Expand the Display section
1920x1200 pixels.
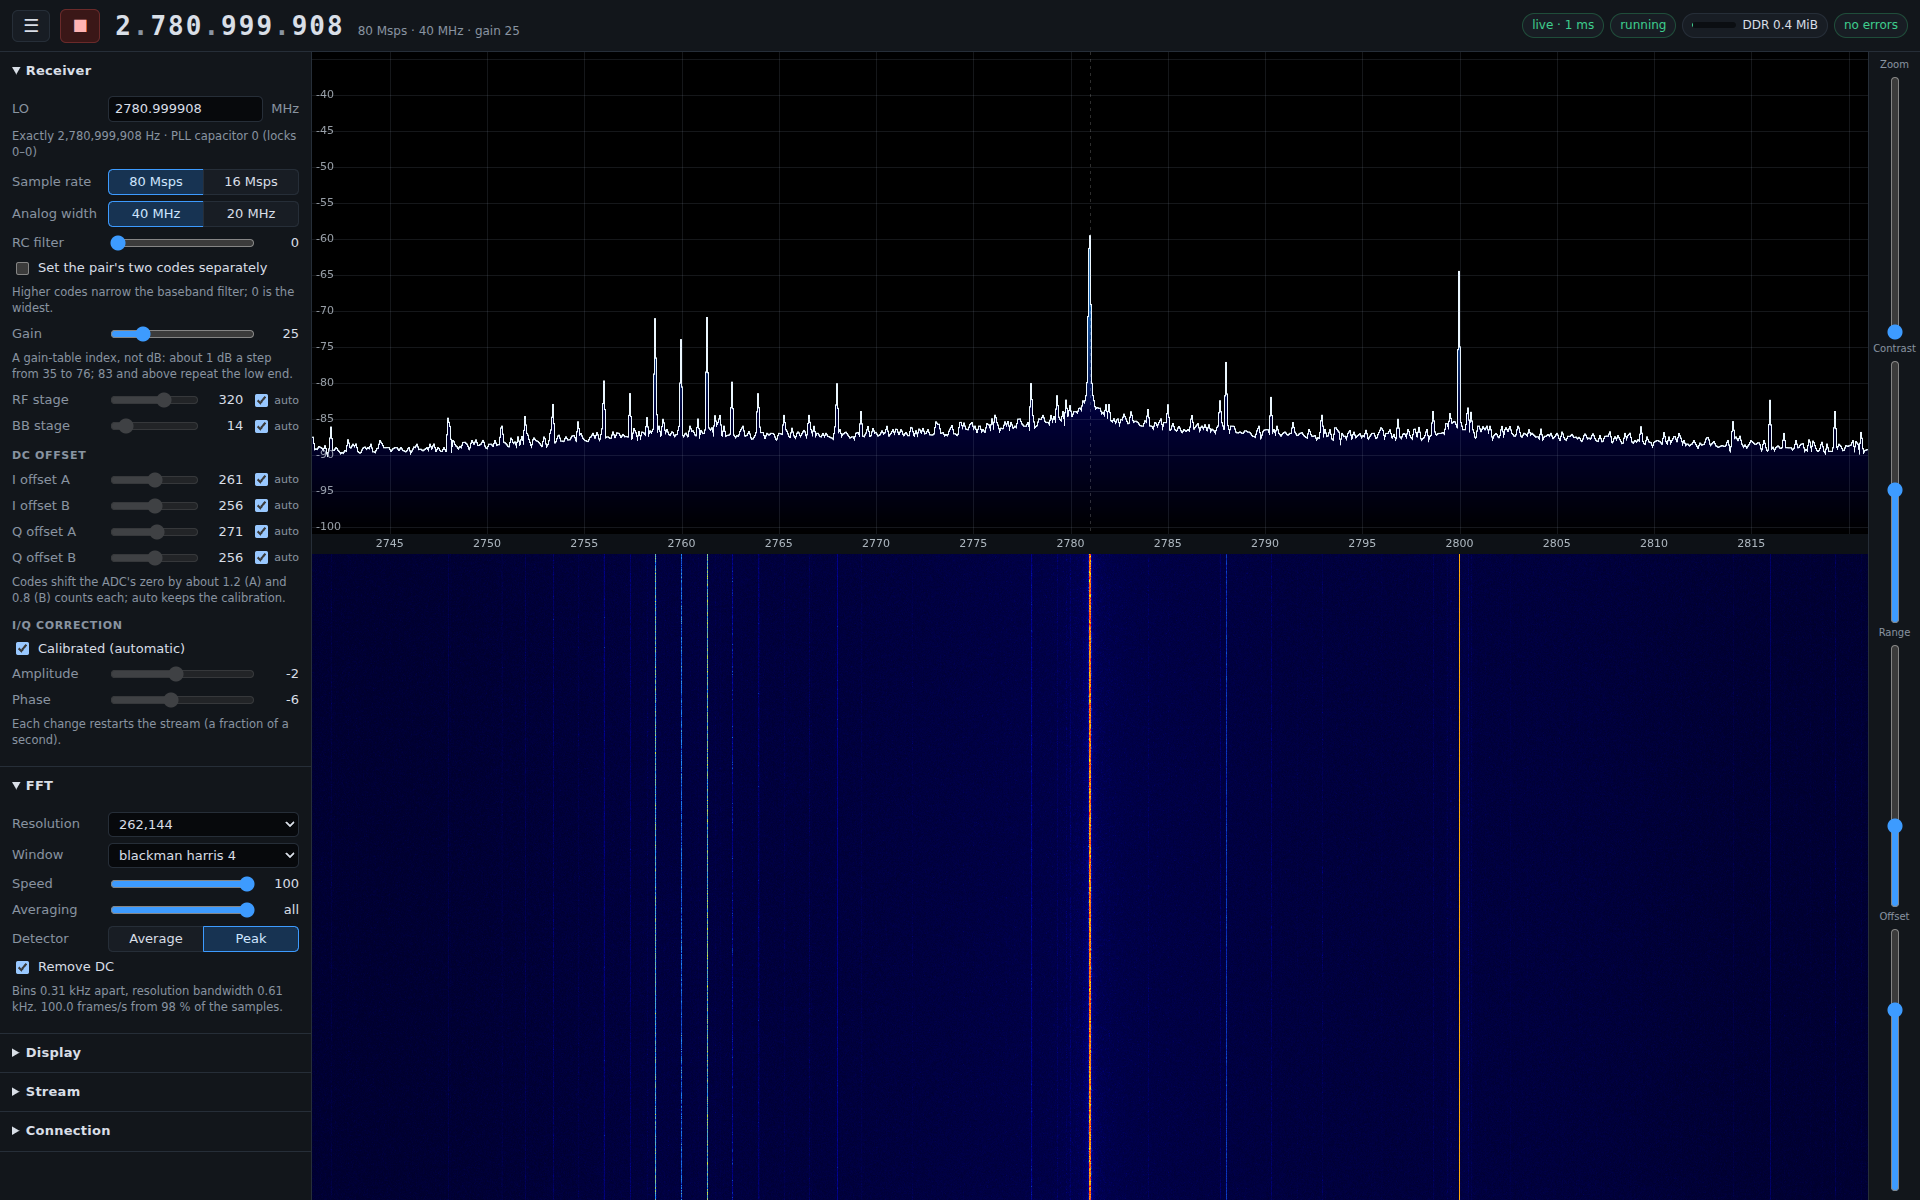click(46, 1053)
